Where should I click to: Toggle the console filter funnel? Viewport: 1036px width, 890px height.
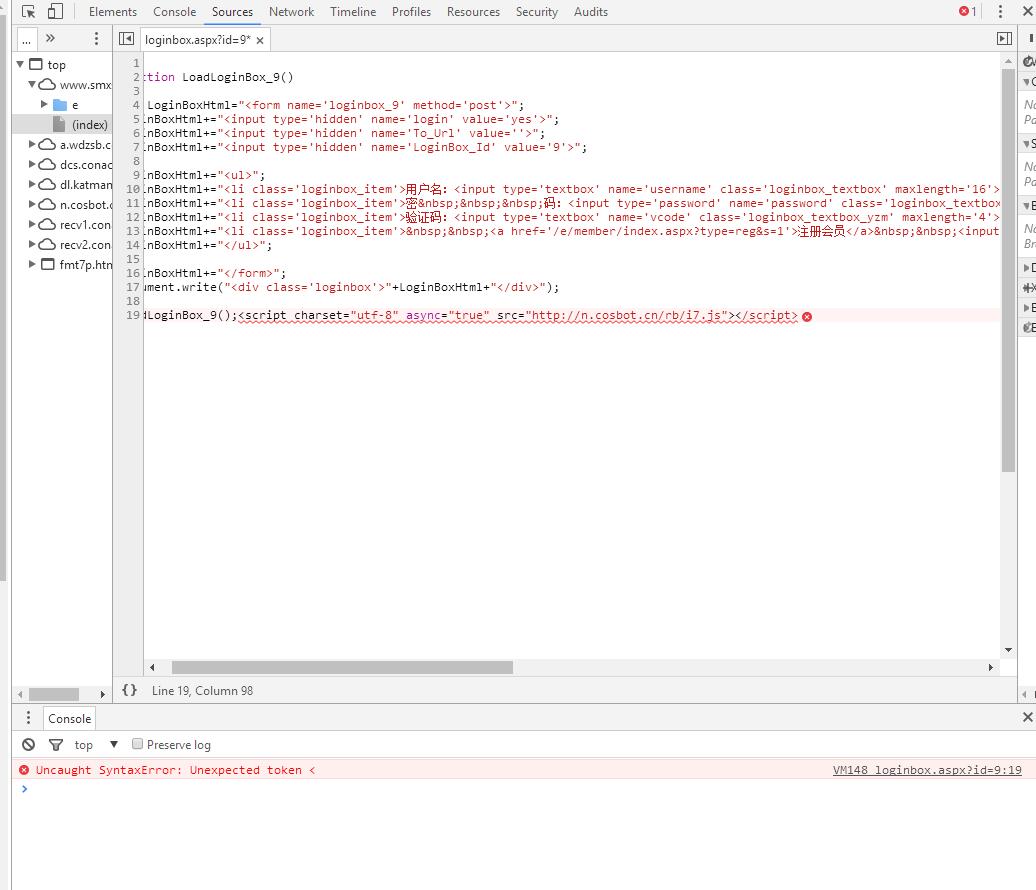tap(56, 745)
